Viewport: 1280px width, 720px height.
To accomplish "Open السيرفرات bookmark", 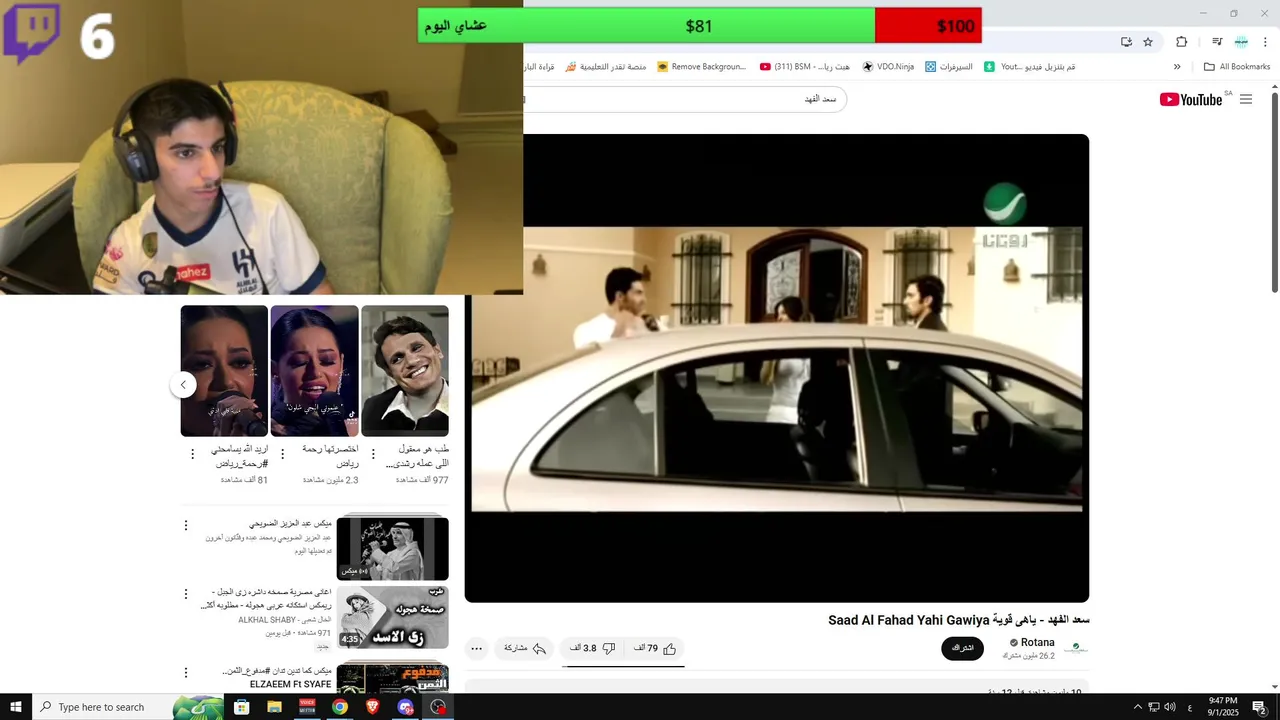I will (948, 67).
